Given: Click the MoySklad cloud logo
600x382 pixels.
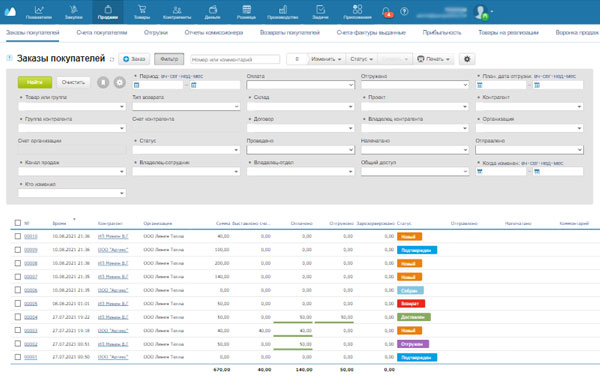Looking at the screenshot, I should pyautogui.click(x=10, y=11).
